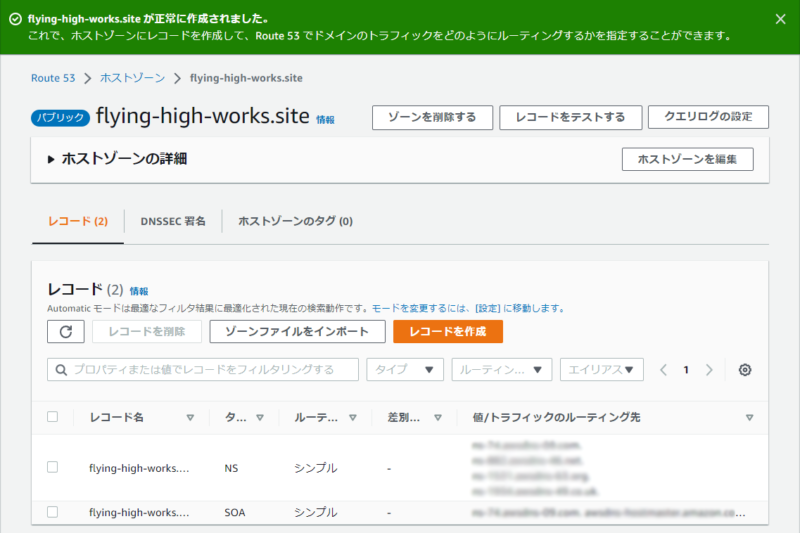Sort by タ... type column arrow

click(260, 418)
